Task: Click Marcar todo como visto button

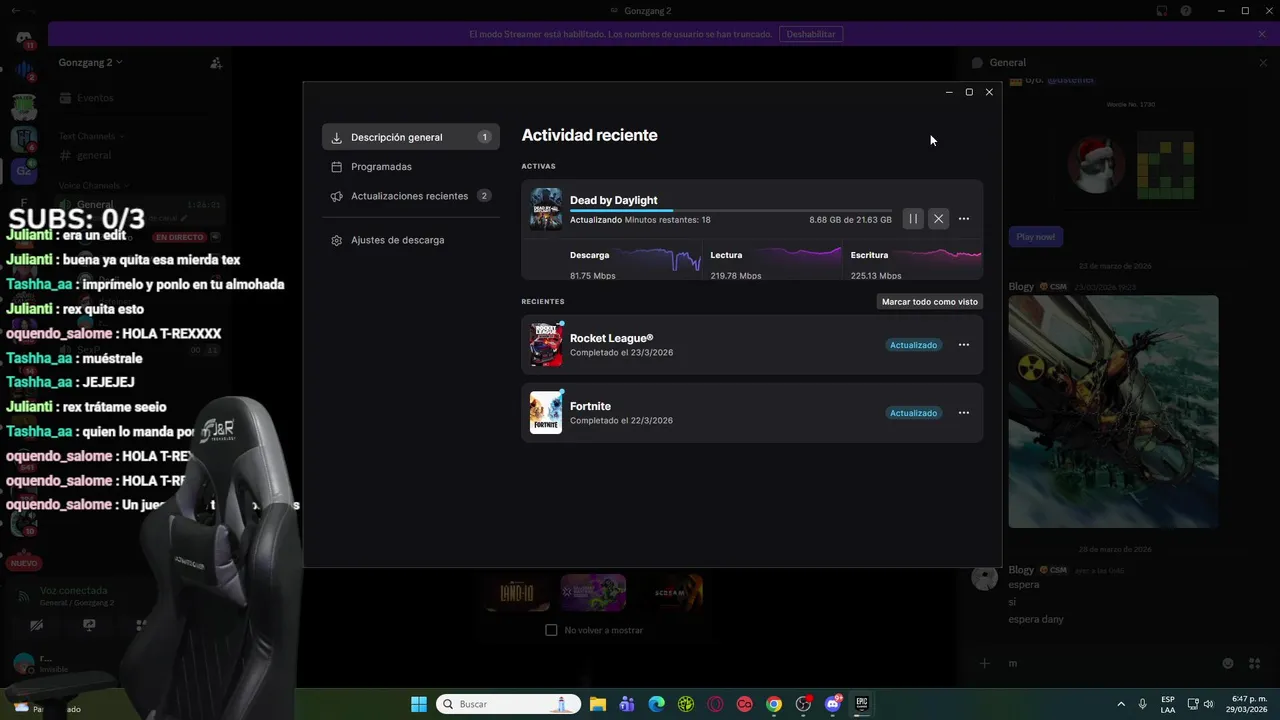Action: [x=930, y=301]
